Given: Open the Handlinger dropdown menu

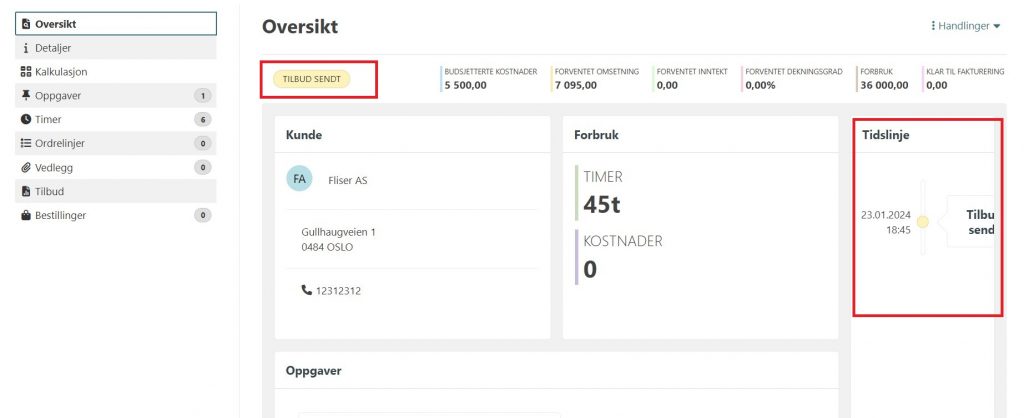Looking at the screenshot, I should click(x=965, y=26).
